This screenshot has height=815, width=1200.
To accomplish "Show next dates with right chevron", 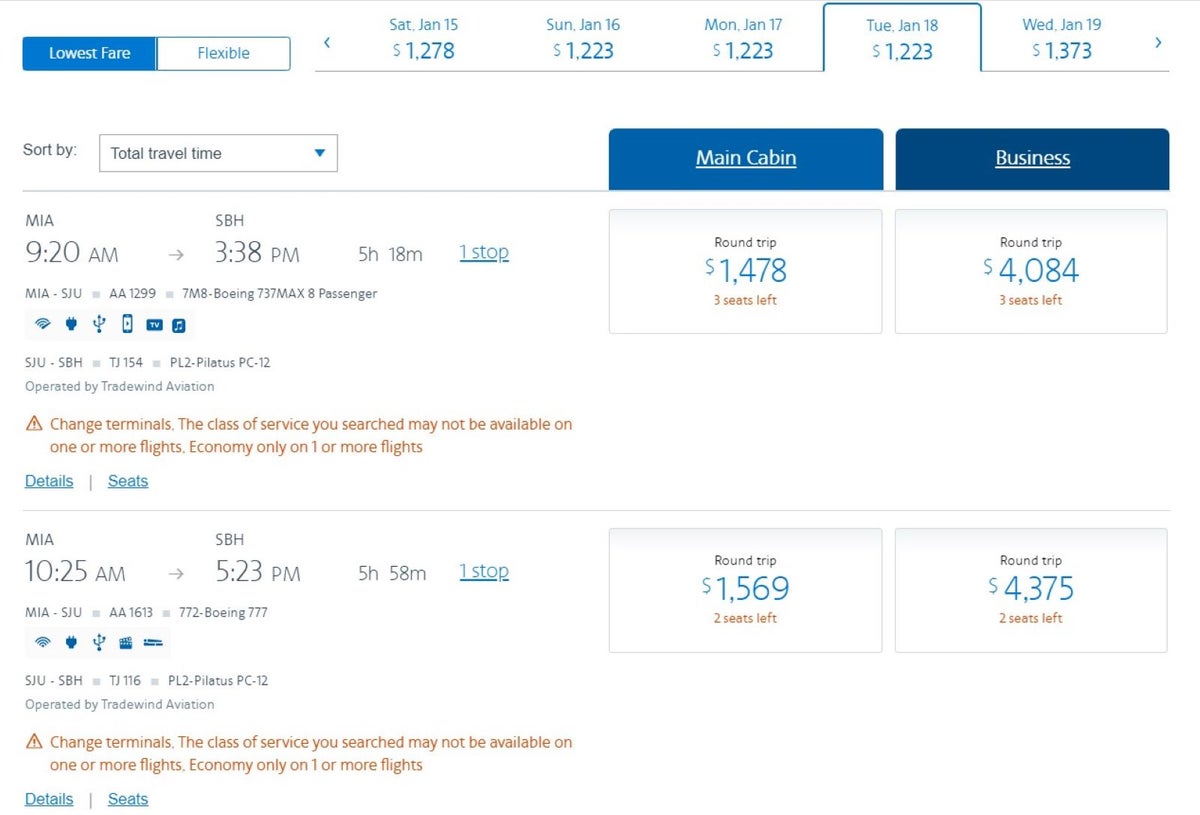I will pyautogui.click(x=1158, y=42).
